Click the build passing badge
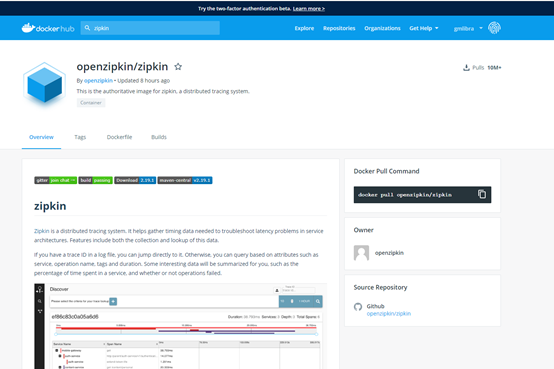The image size is (554, 369). [x=95, y=180]
